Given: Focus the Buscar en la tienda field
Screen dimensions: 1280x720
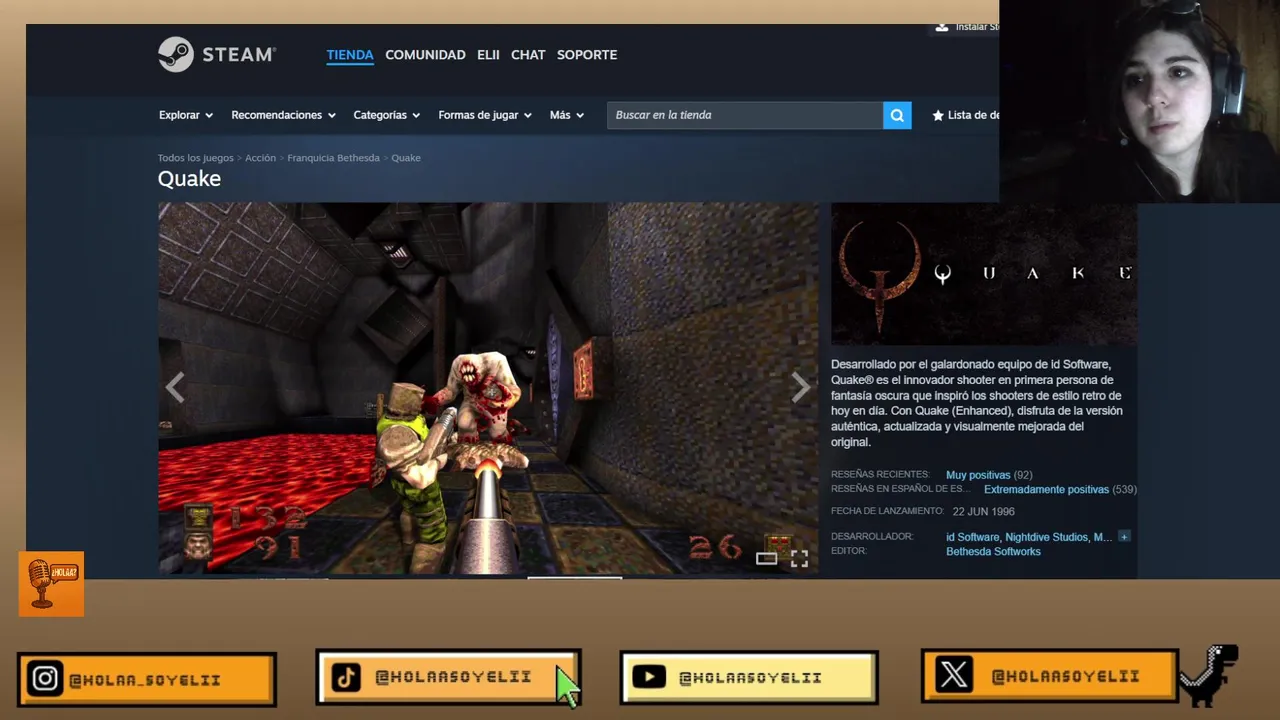Looking at the screenshot, I should (745, 115).
